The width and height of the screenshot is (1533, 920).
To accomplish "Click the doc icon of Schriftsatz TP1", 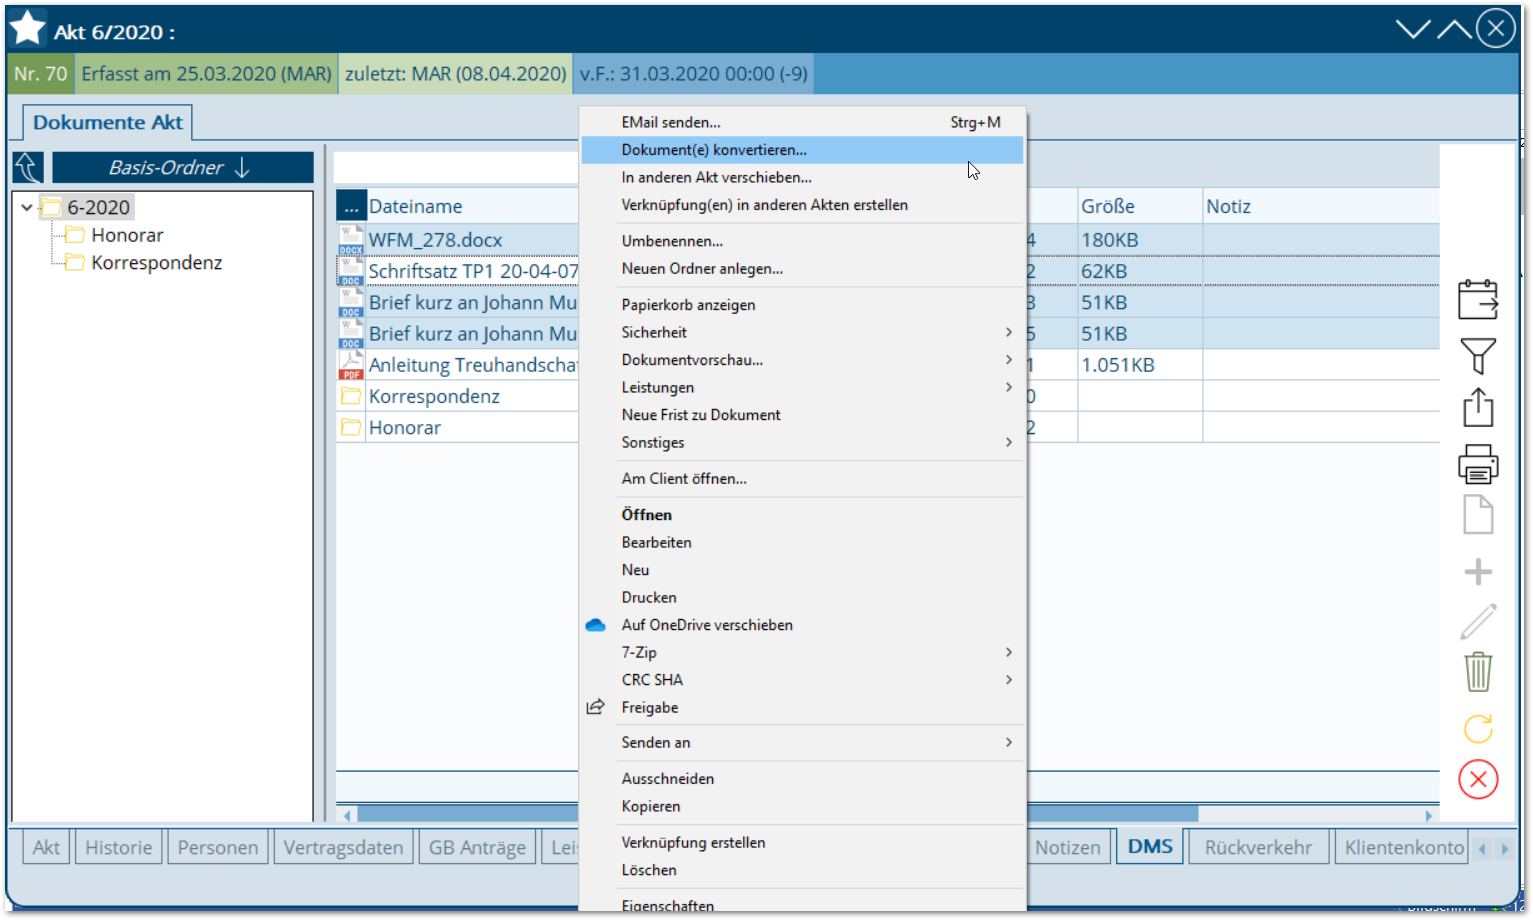I will click(x=351, y=271).
